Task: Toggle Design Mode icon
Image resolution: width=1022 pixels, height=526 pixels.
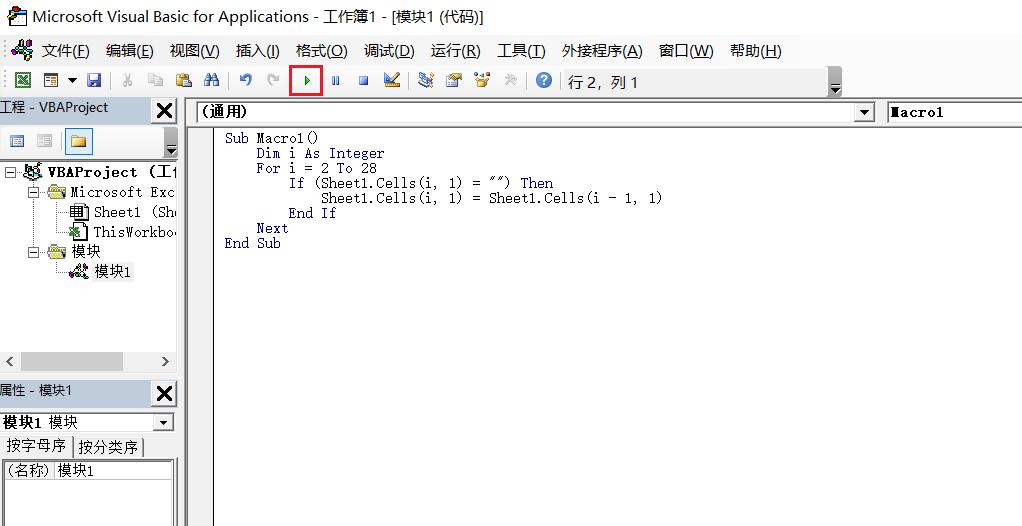Action: point(392,80)
